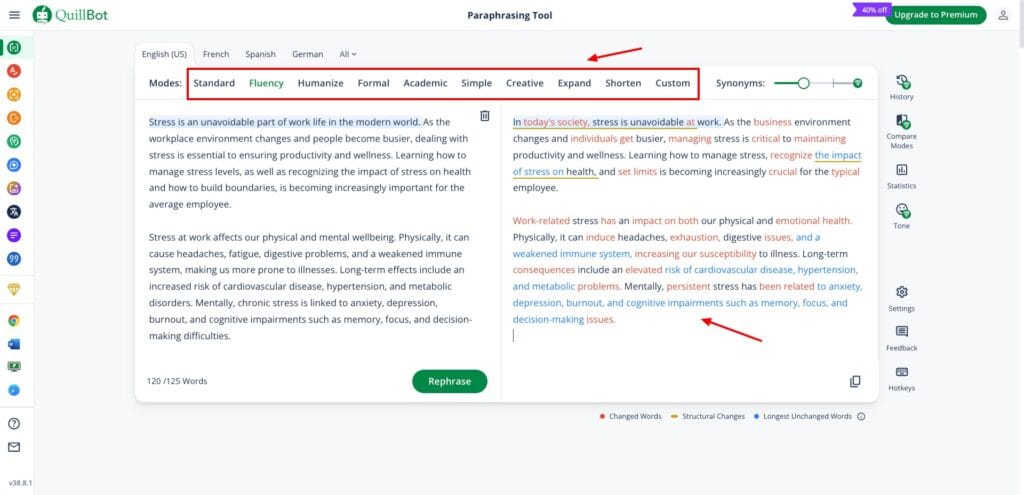Viewport: 1024px width, 495px height.
Task: Open the Statistics panel
Action: click(902, 176)
